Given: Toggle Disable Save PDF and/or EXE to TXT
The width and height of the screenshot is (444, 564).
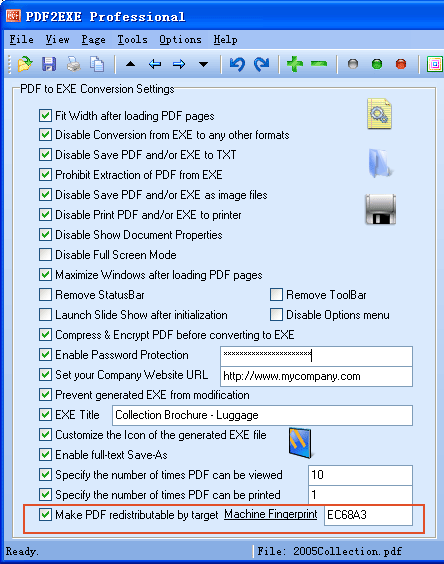Looking at the screenshot, I should tap(45, 155).
